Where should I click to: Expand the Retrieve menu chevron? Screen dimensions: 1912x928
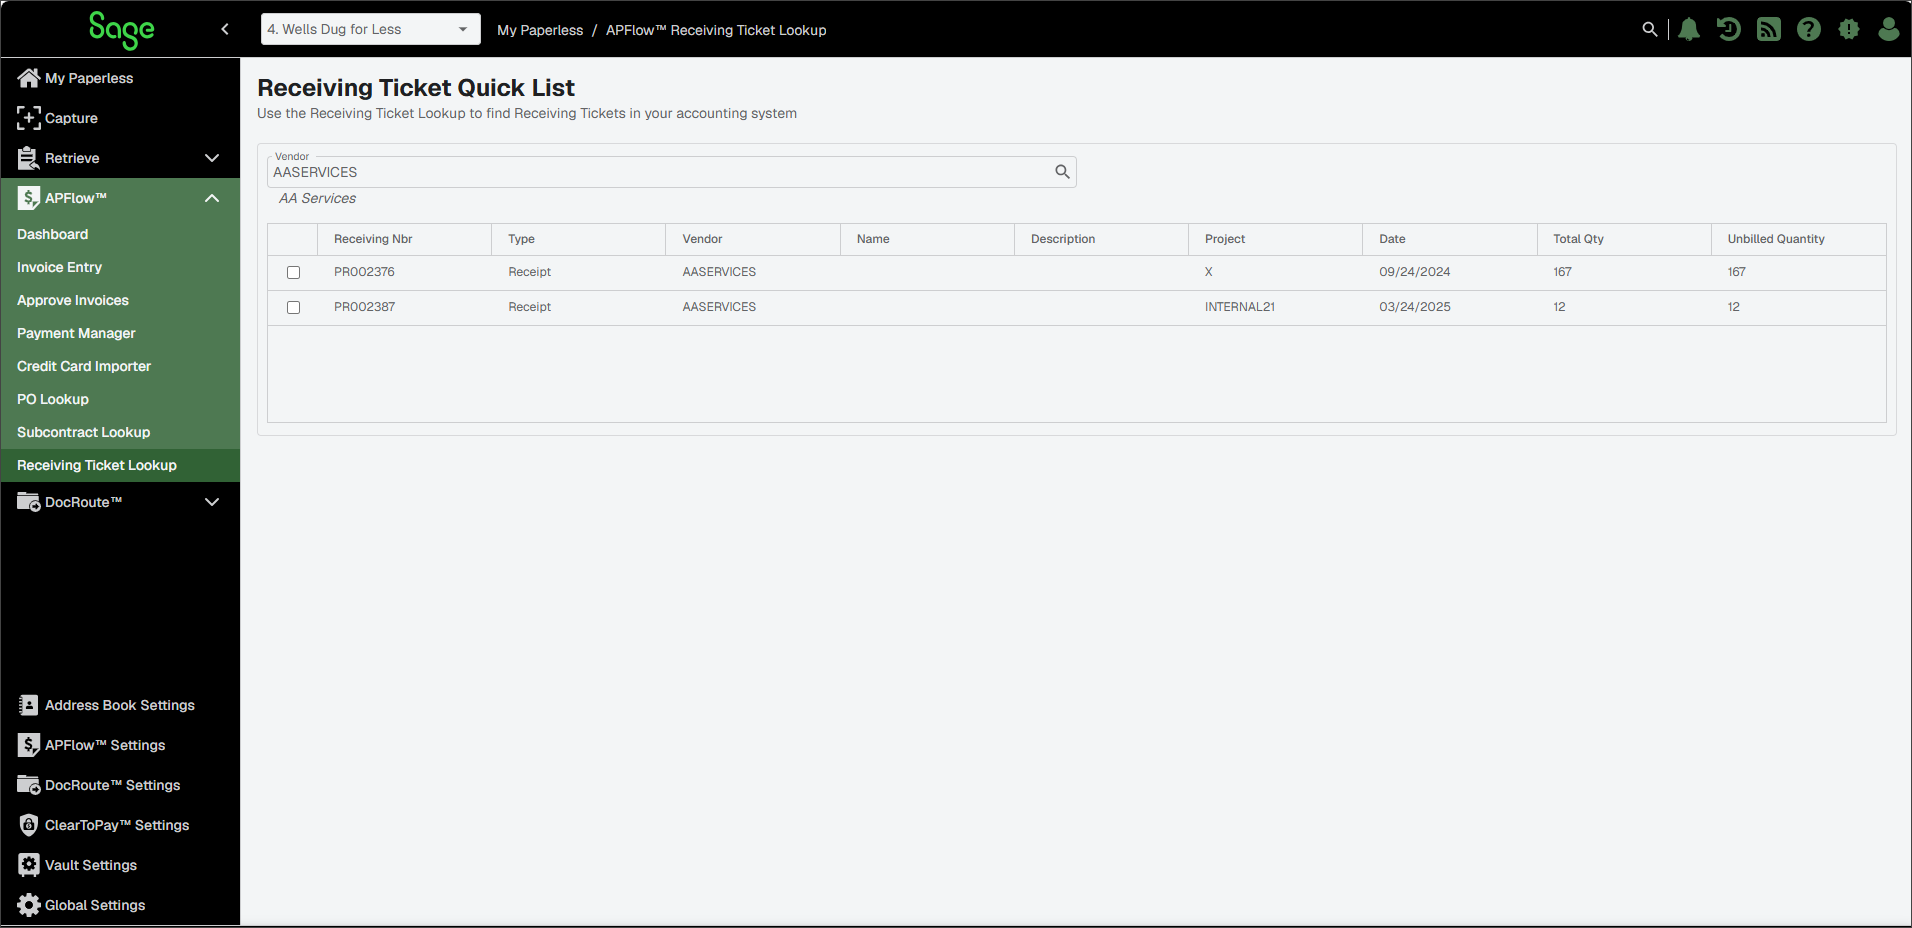click(212, 158)
